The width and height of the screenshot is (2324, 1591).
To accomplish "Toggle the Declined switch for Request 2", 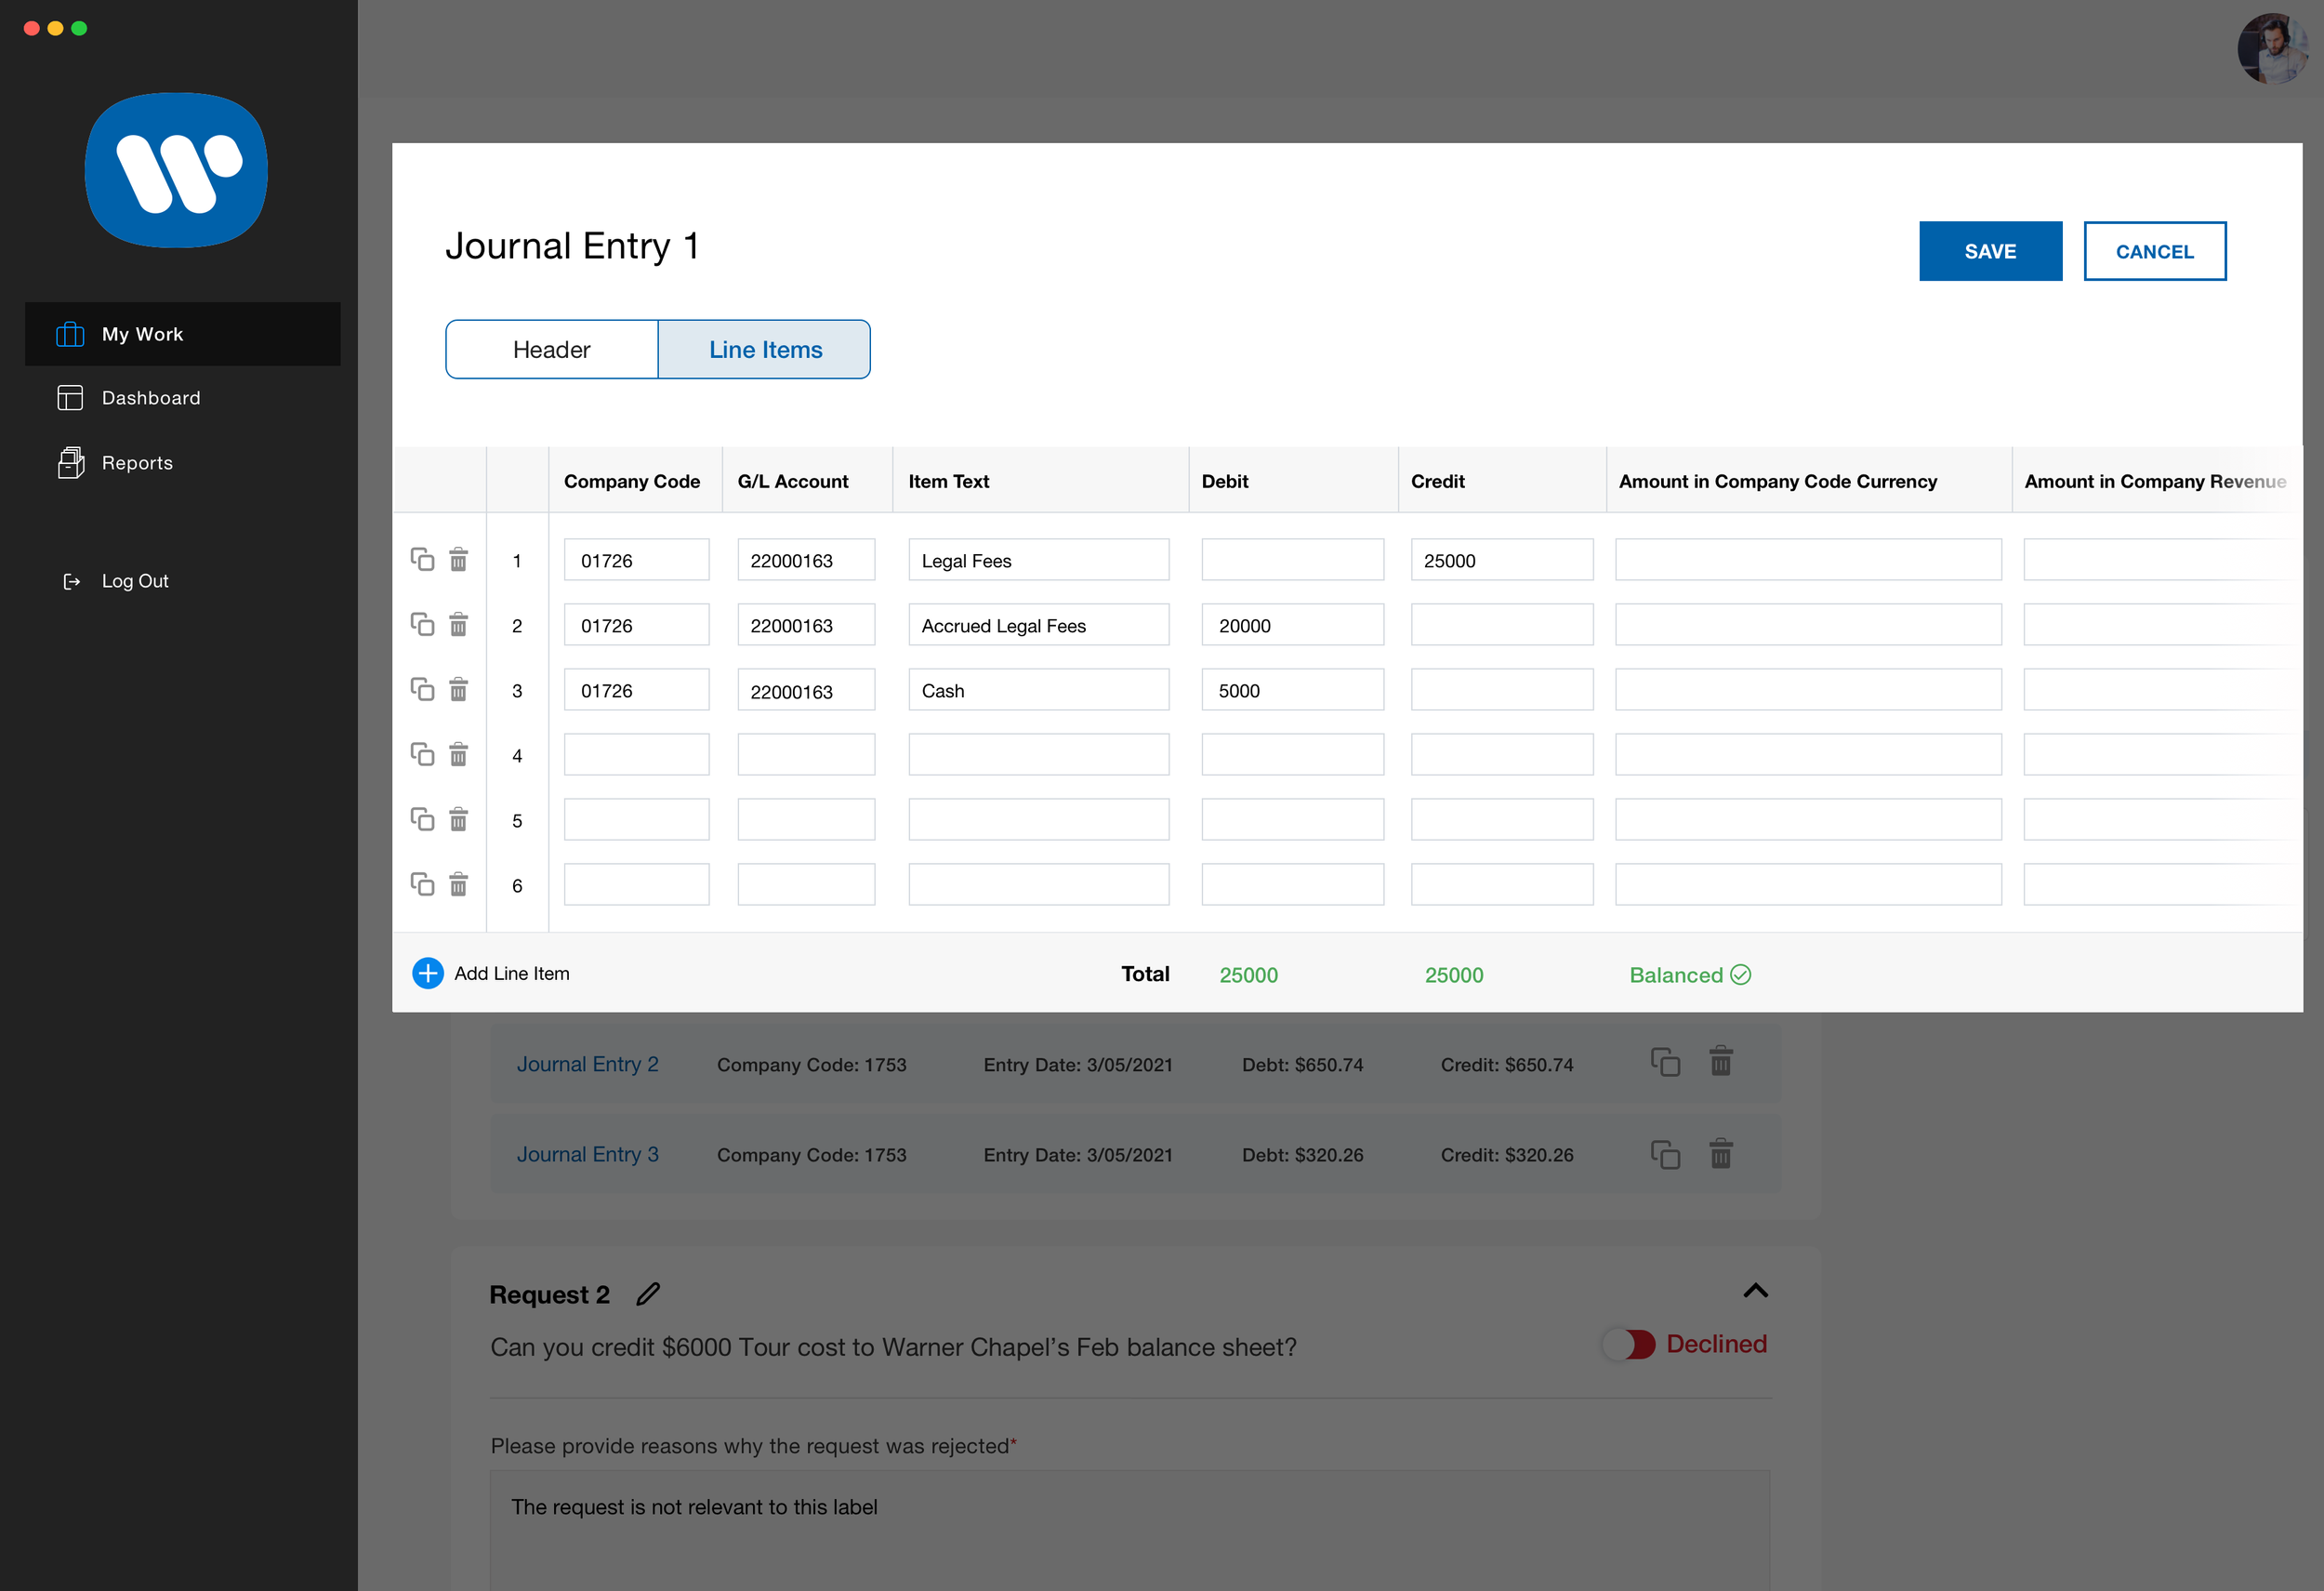I will coord(1629,1344).
